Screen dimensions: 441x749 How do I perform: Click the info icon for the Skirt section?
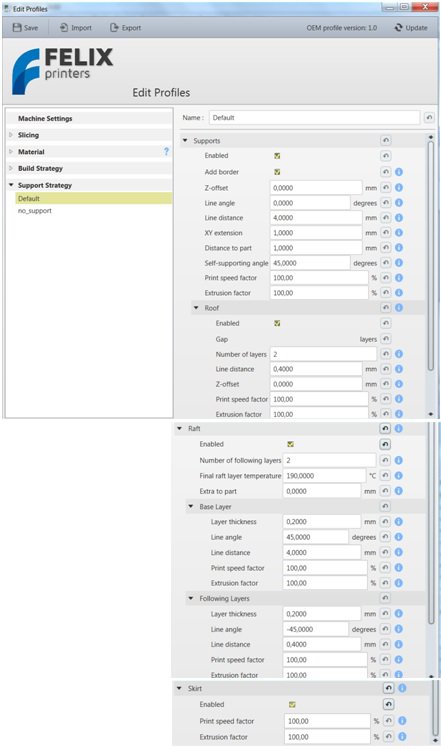[x=402, y=688]
